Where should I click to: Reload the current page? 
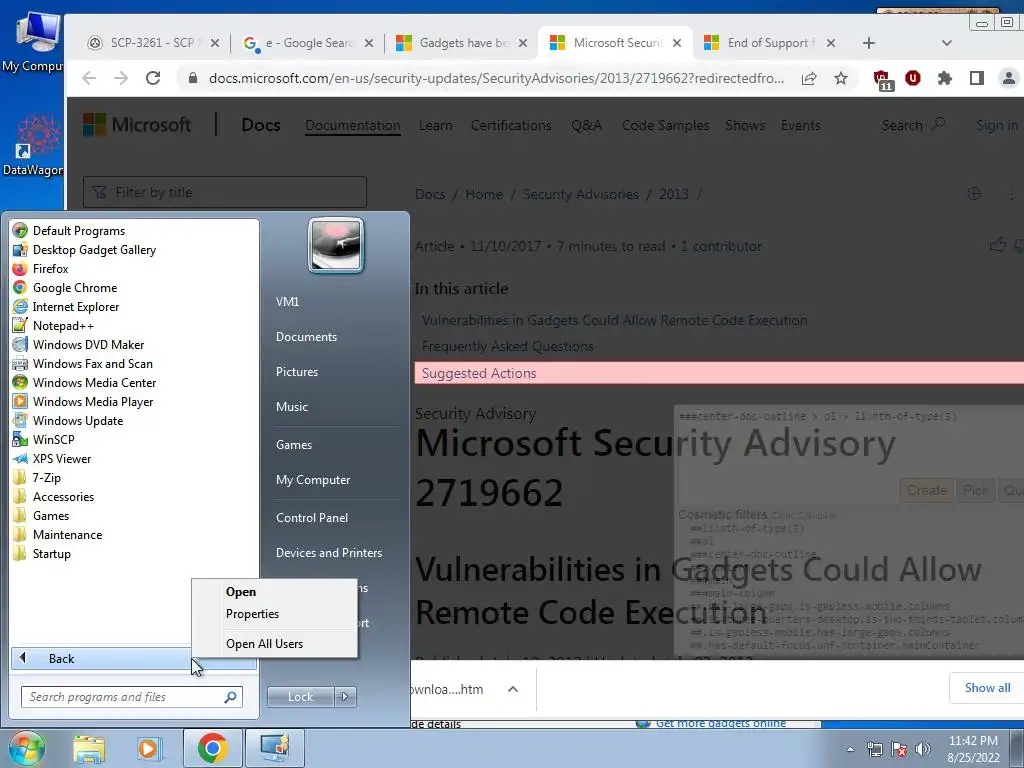click(153, 78)
